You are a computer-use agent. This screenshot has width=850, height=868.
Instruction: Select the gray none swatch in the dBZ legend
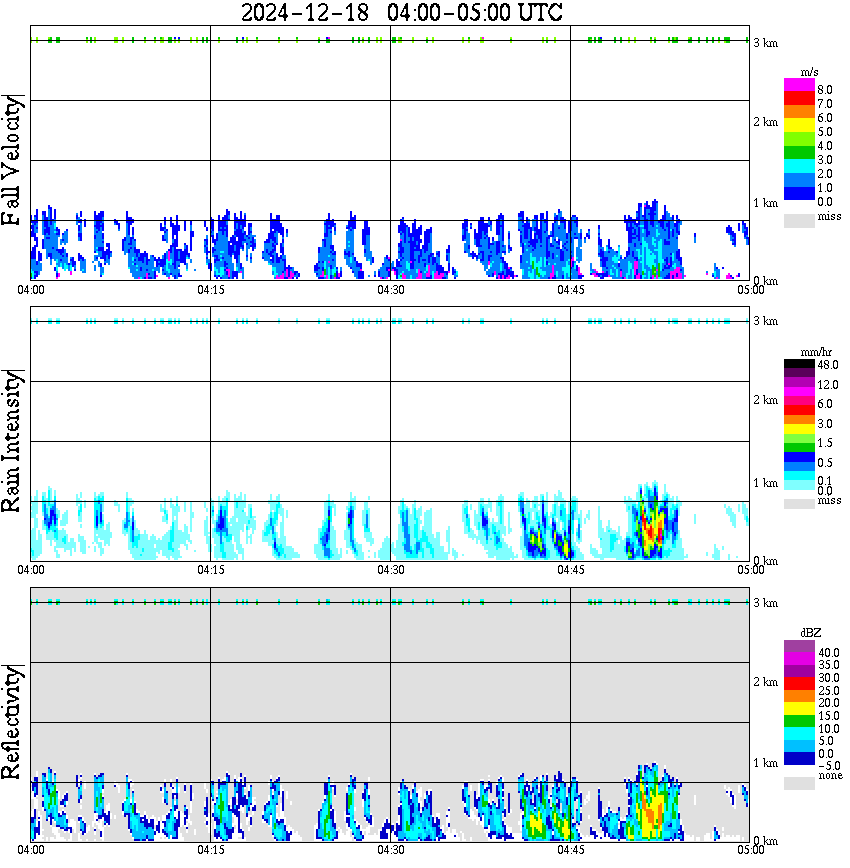(799, 783)
